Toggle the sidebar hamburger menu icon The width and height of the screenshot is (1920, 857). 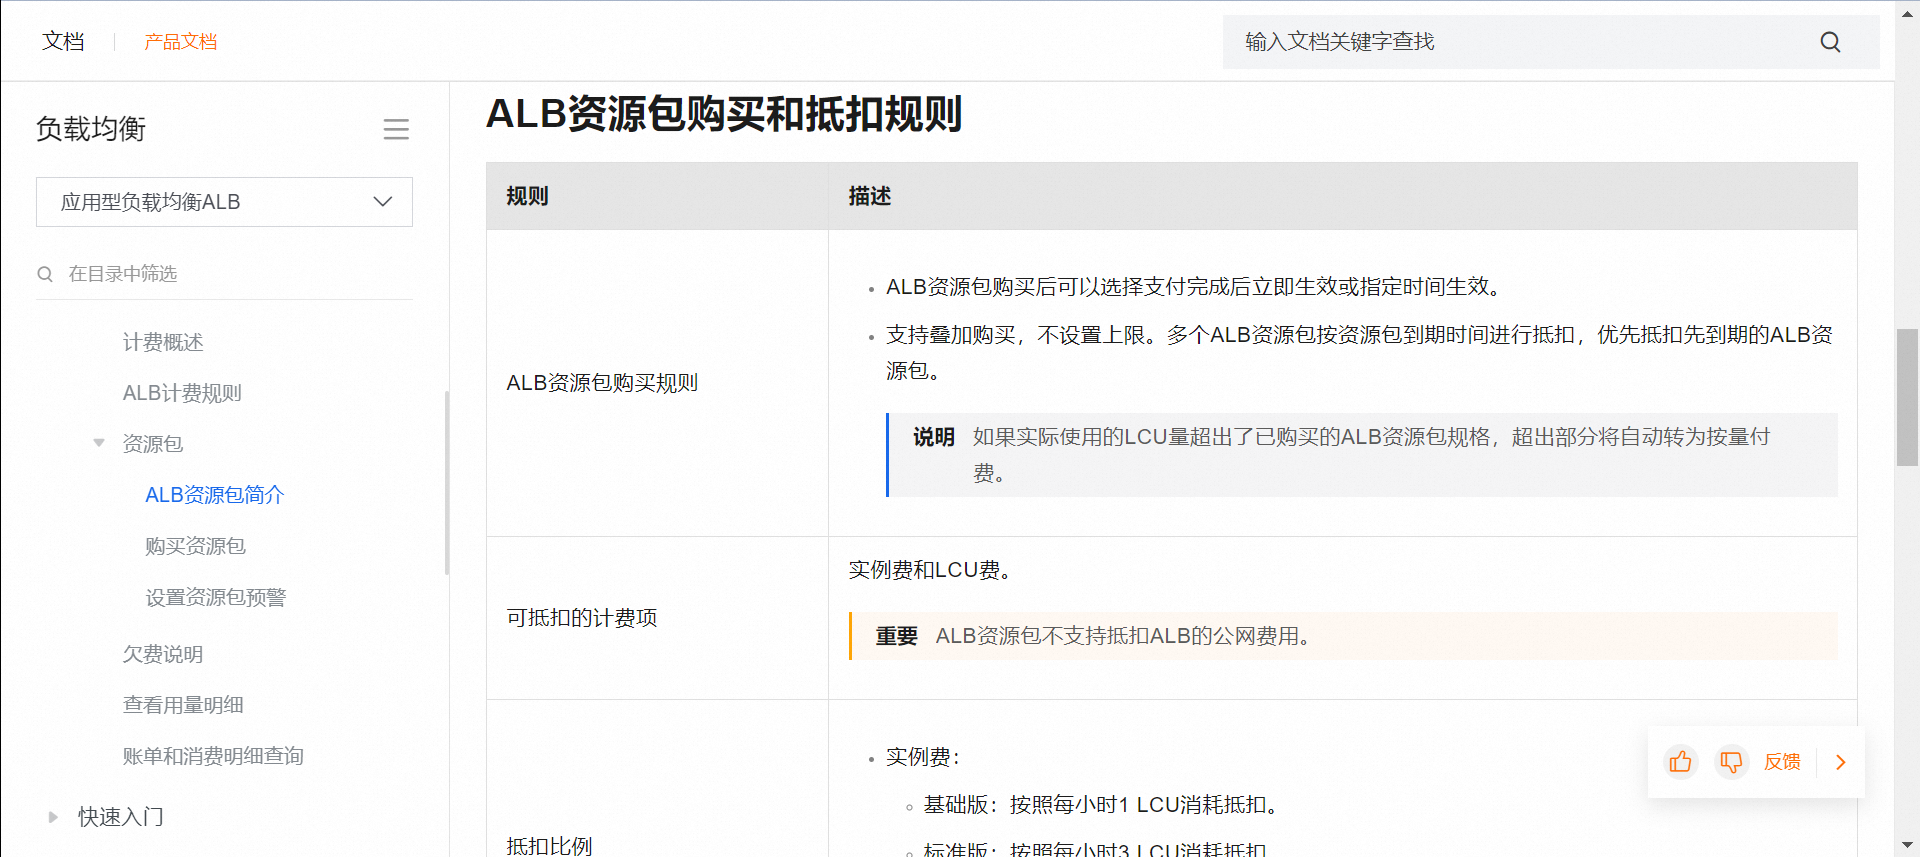point(396,129)
